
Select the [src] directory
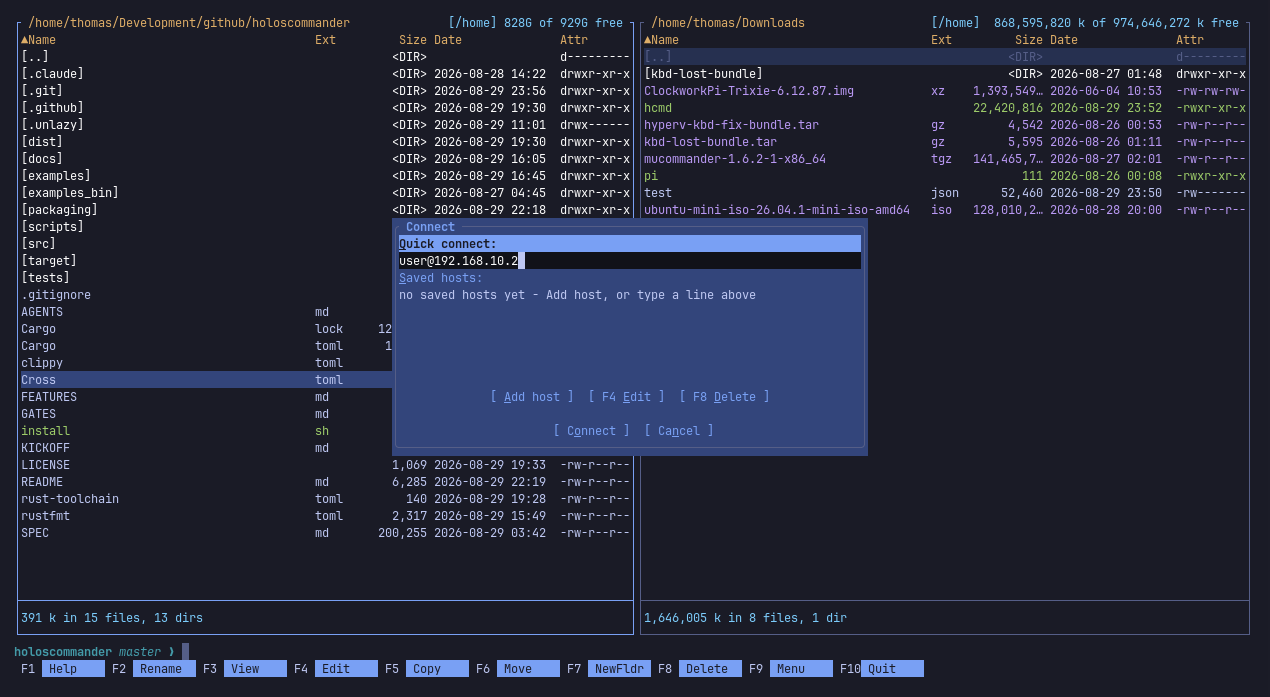coord(206,244)
